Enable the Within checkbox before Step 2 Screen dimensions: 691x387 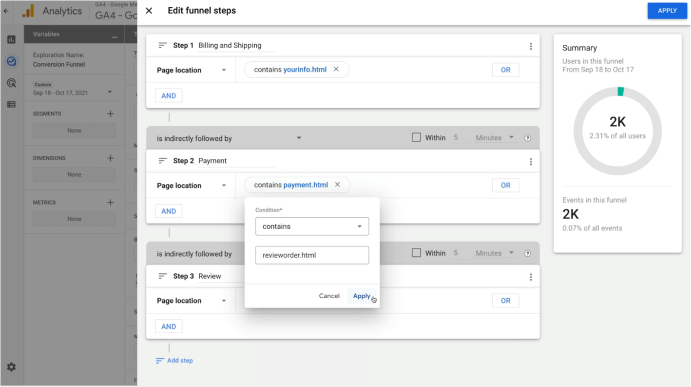coord(416,138)
